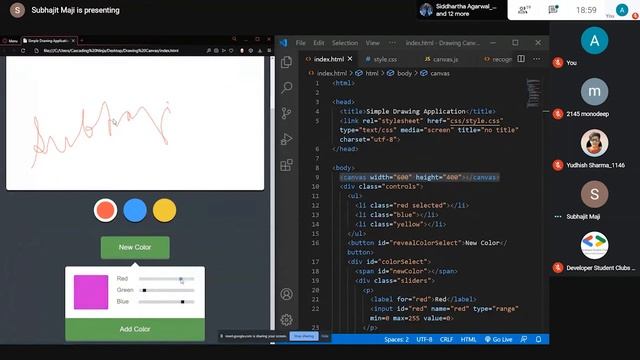Switch to the canvas.js tab
640x360 pixels.
point(442,59)
